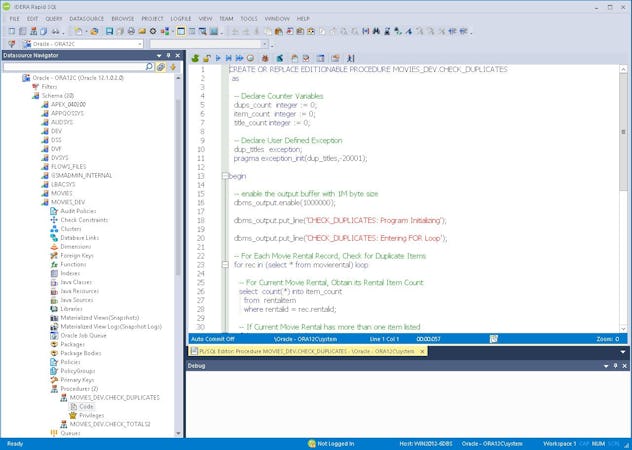This screenshot has height=450, width=632.
Task: Click the binoculars Find icon in main toolbar
Action: coord(376,31)
